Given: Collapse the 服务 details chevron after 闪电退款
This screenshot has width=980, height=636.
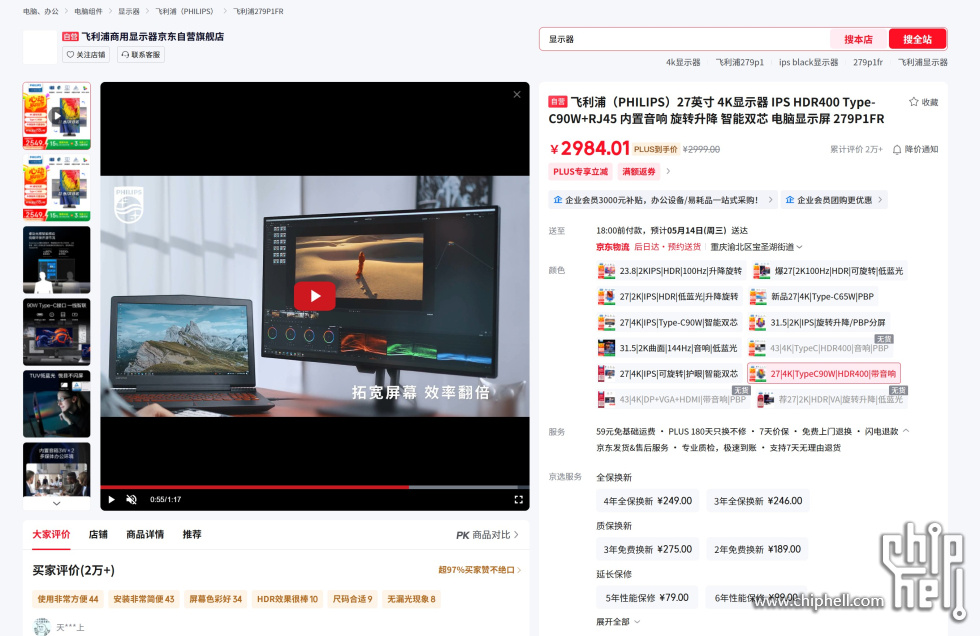Looking at the screenshot, I should click(x=906, y=431).
